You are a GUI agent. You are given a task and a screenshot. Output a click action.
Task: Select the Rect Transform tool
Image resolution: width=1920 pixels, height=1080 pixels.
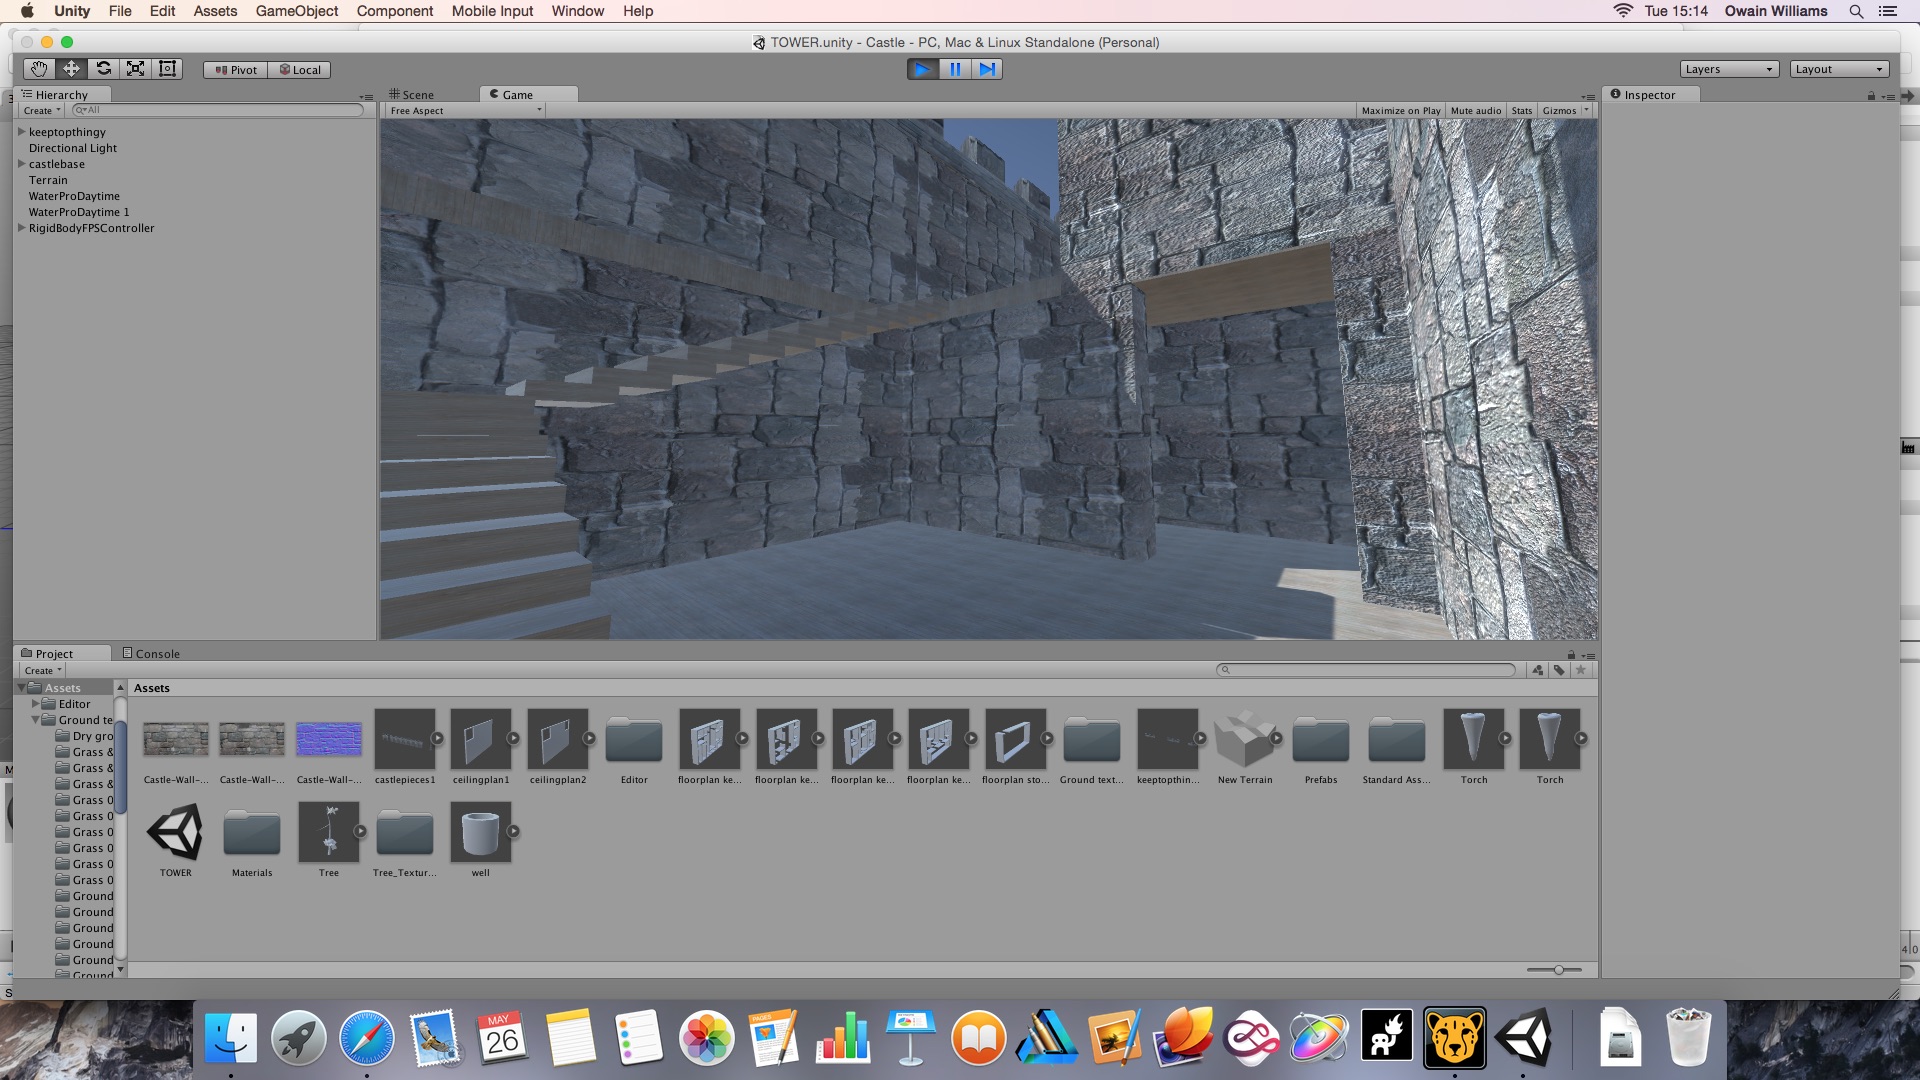coord(167,69)
